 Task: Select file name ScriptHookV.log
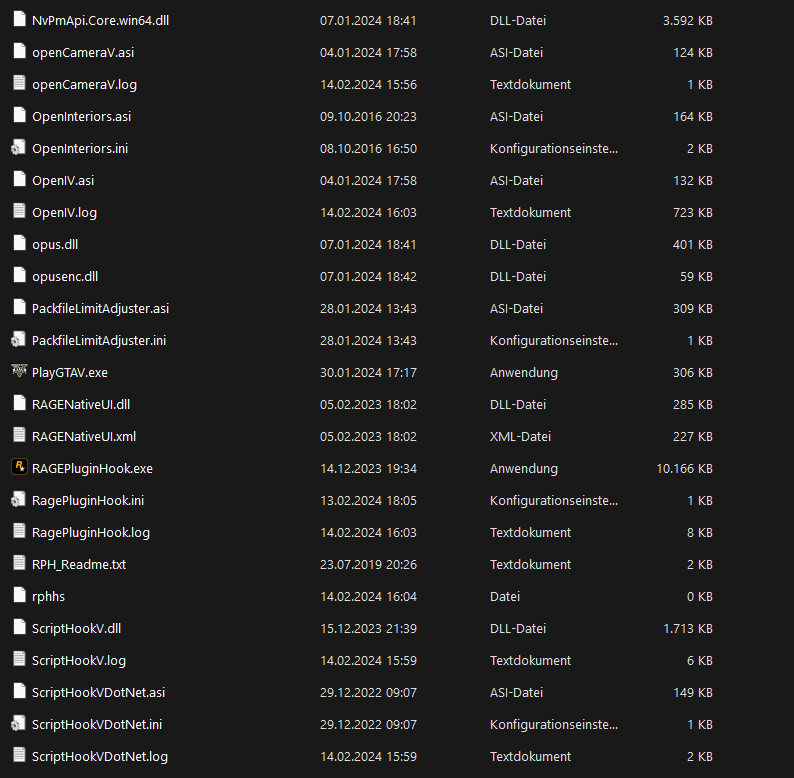pyautogui.click(x=79, y=660)
